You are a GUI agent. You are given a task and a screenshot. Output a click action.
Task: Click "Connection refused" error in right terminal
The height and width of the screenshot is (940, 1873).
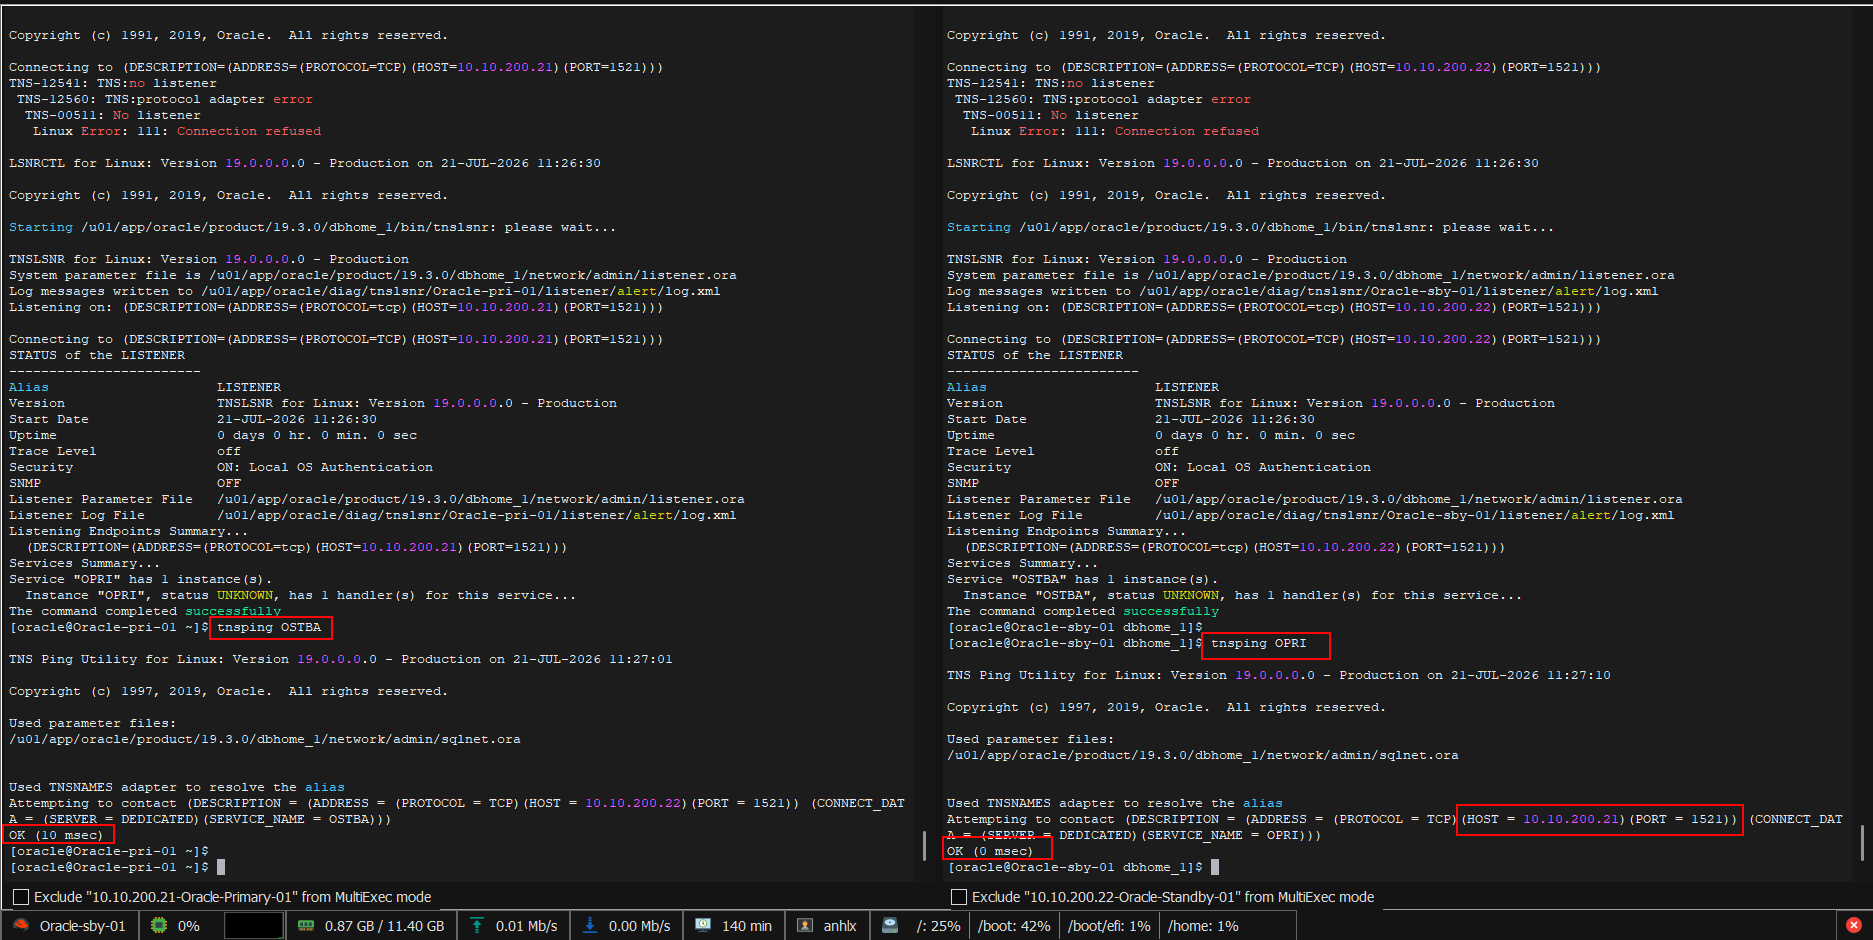1187,131
